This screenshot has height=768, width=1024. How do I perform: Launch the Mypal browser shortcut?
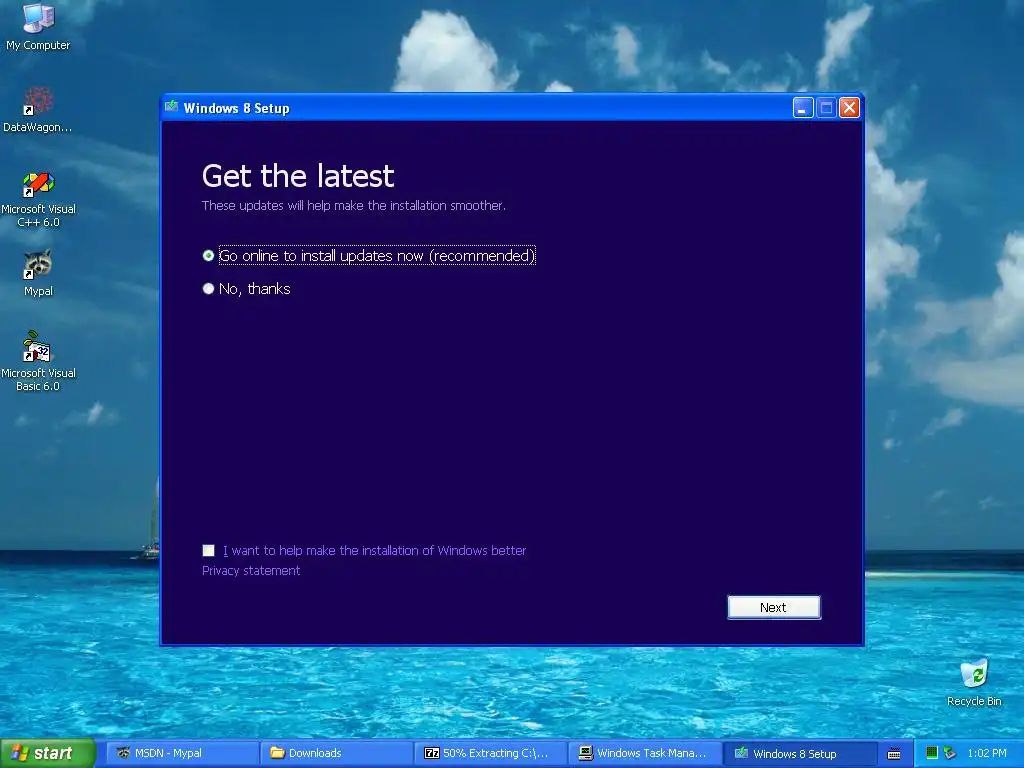point(38,272)
